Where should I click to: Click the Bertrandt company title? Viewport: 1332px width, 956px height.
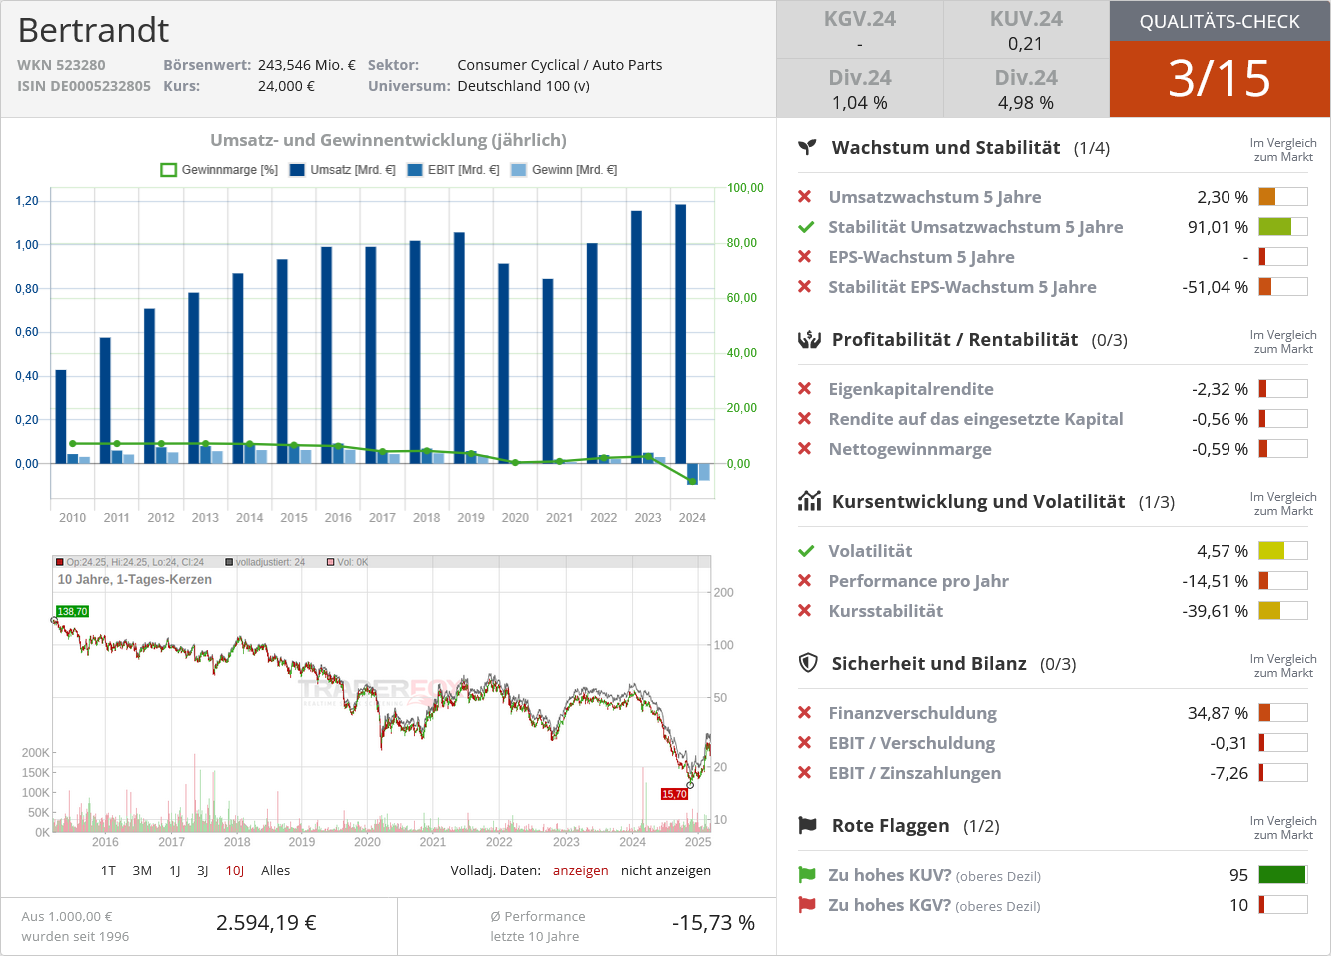click(x=93, y=30)
